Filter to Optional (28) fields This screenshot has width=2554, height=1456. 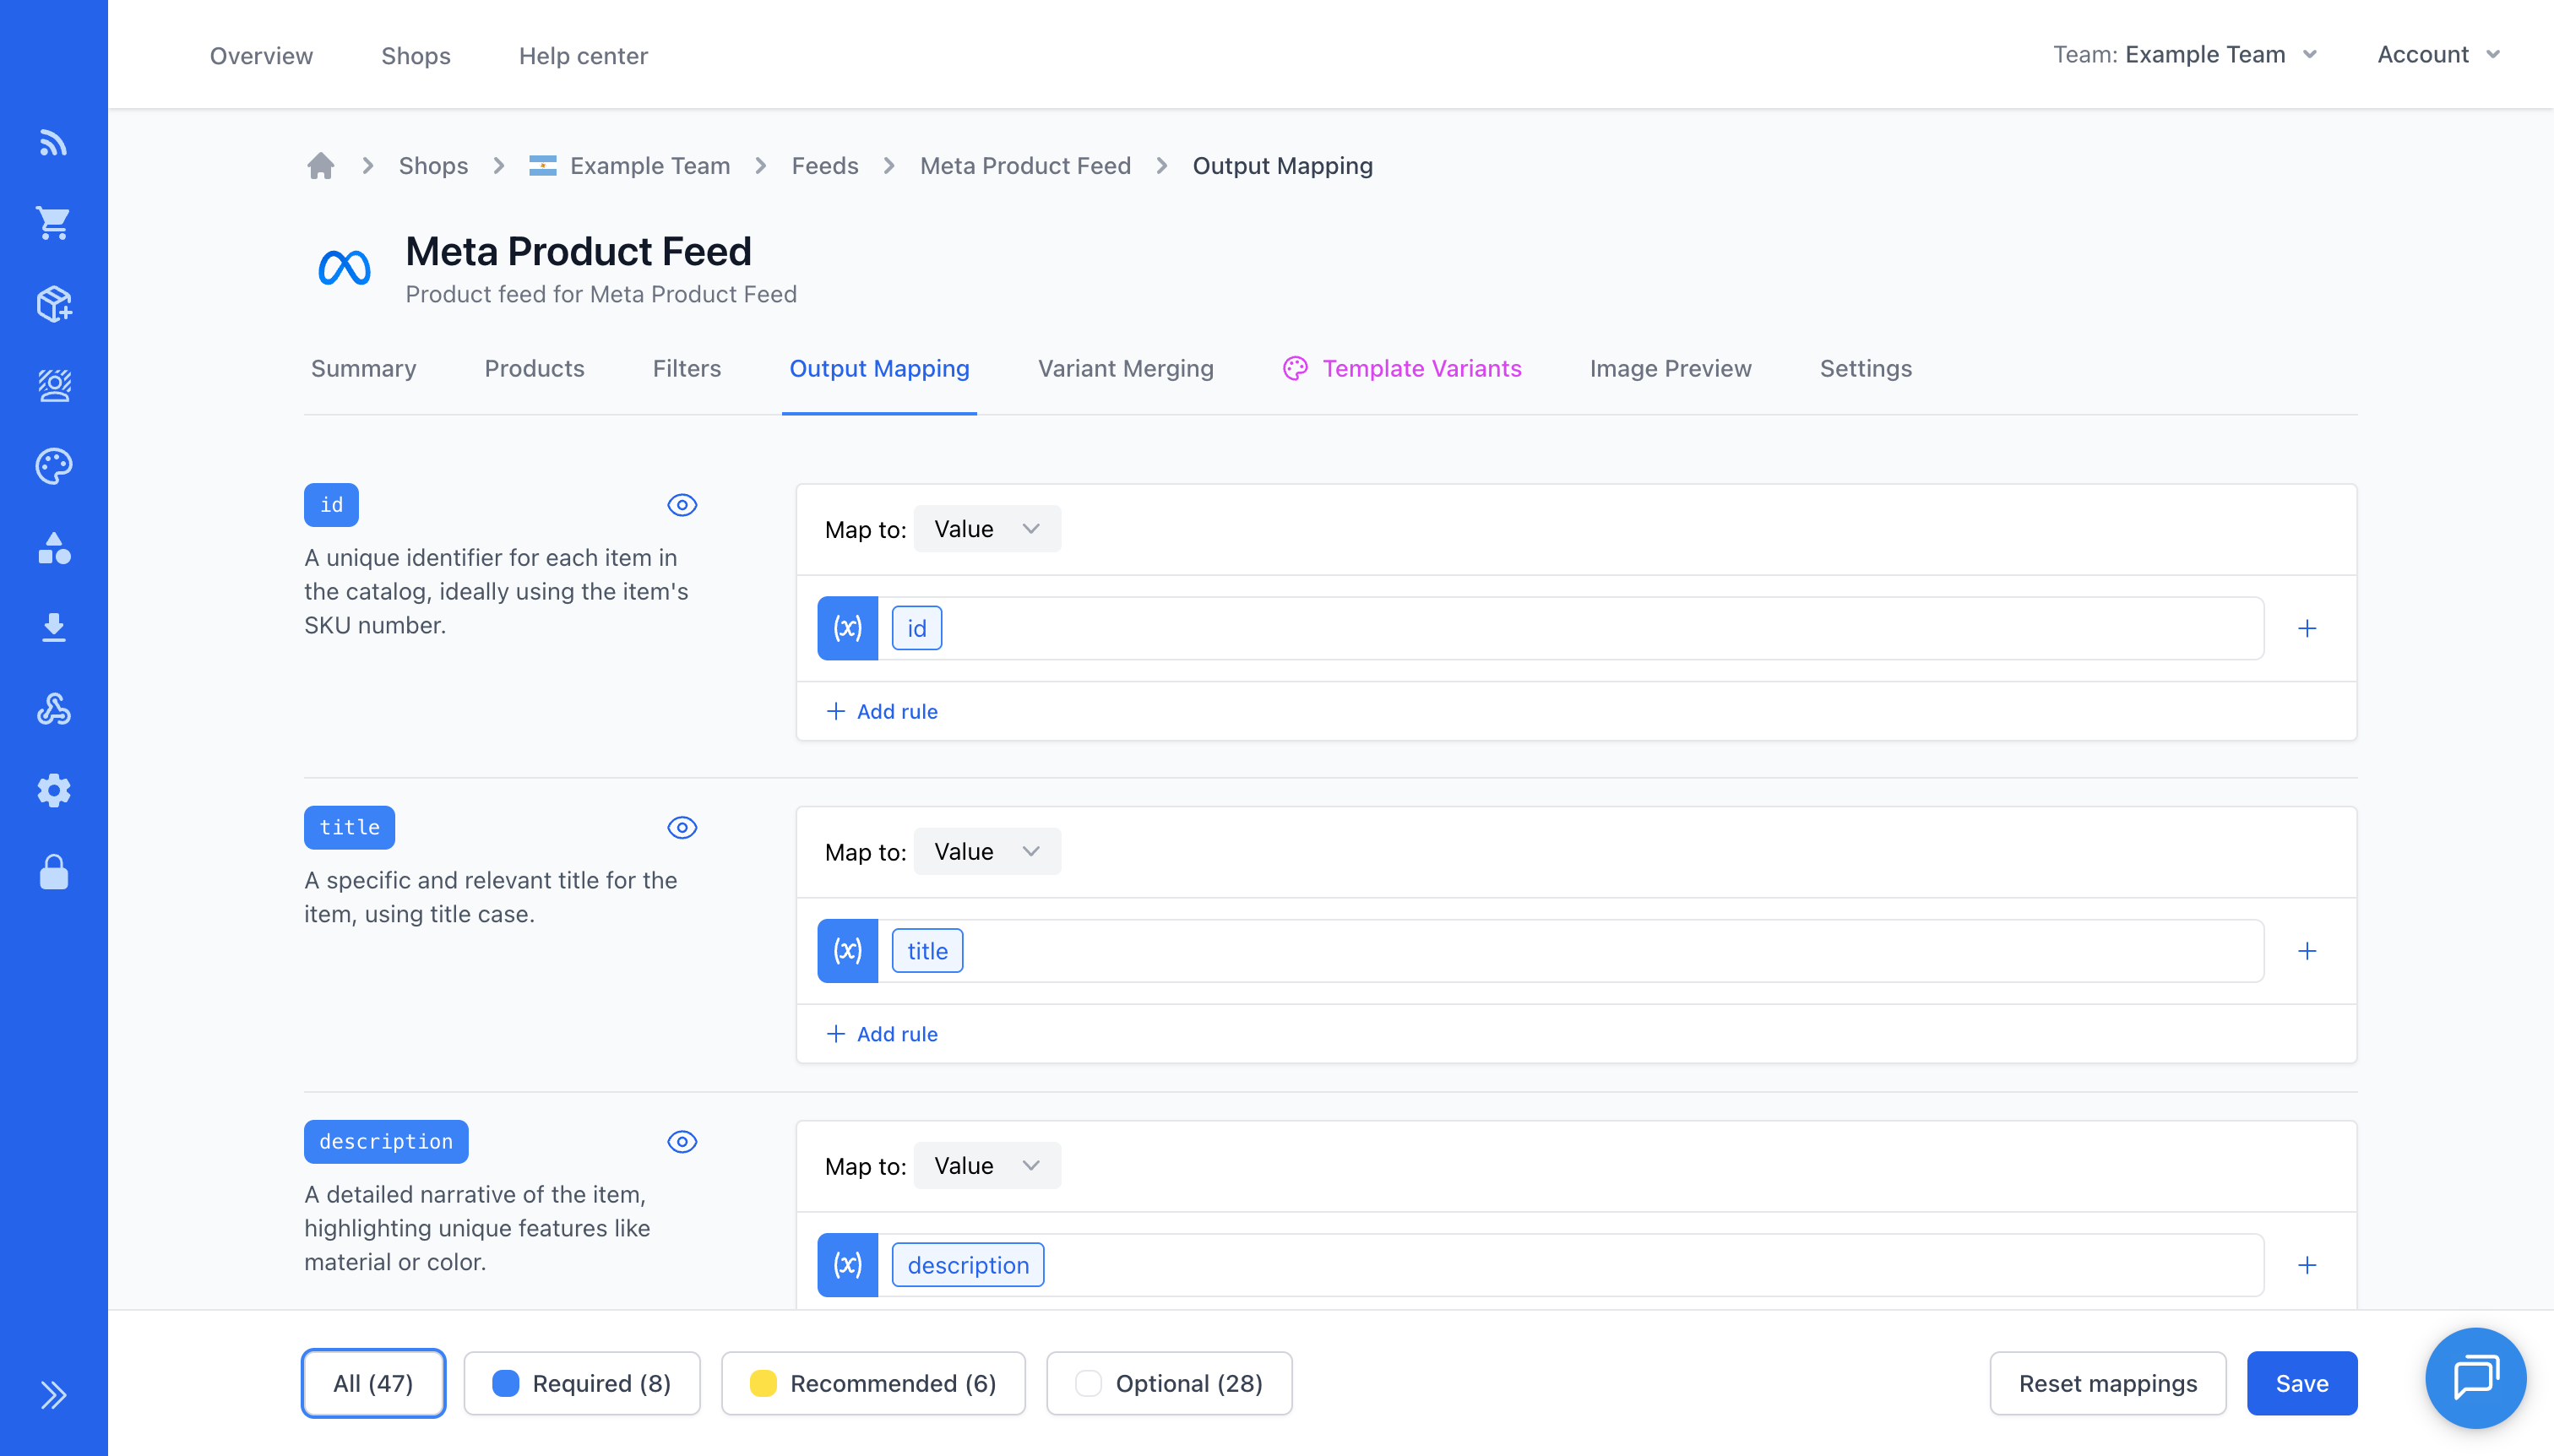(1169, 1383)
